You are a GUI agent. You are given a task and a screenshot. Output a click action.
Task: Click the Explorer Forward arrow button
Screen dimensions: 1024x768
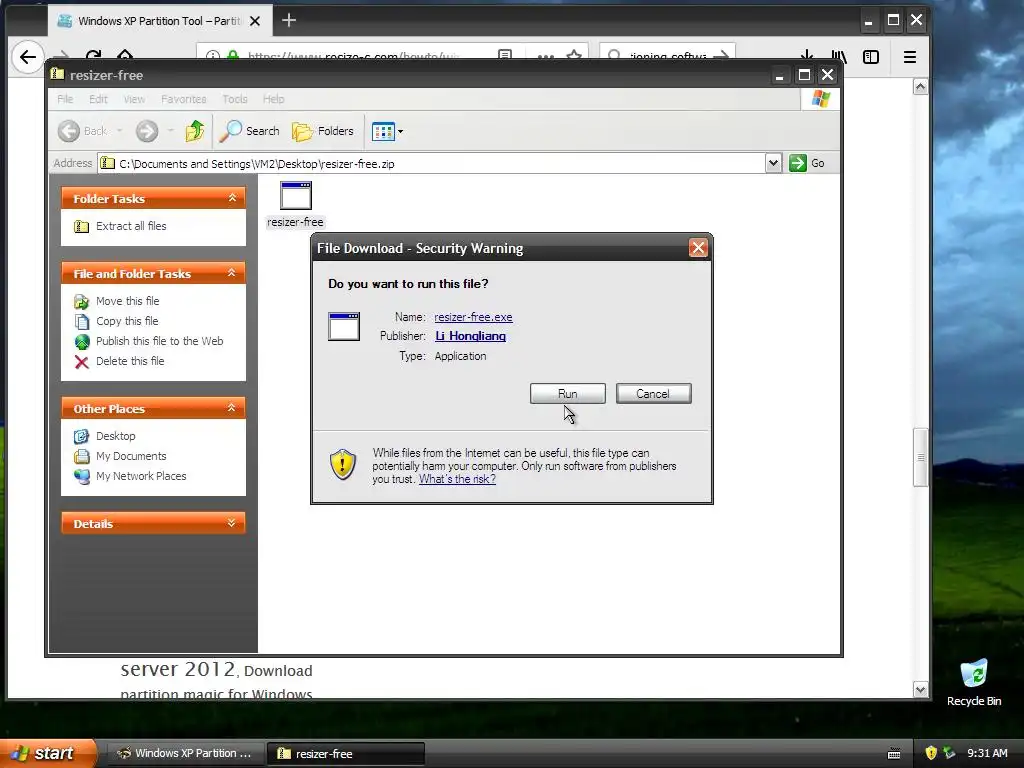point(147,131)
